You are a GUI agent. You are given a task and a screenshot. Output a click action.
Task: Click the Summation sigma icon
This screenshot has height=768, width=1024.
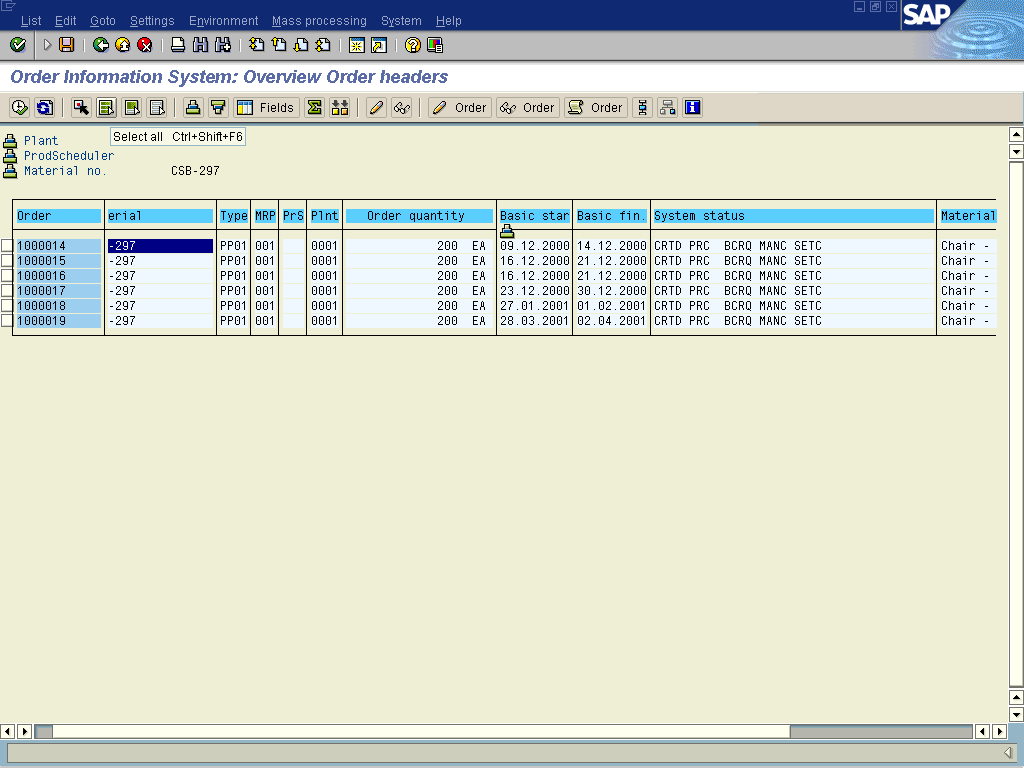click(314, 108)
